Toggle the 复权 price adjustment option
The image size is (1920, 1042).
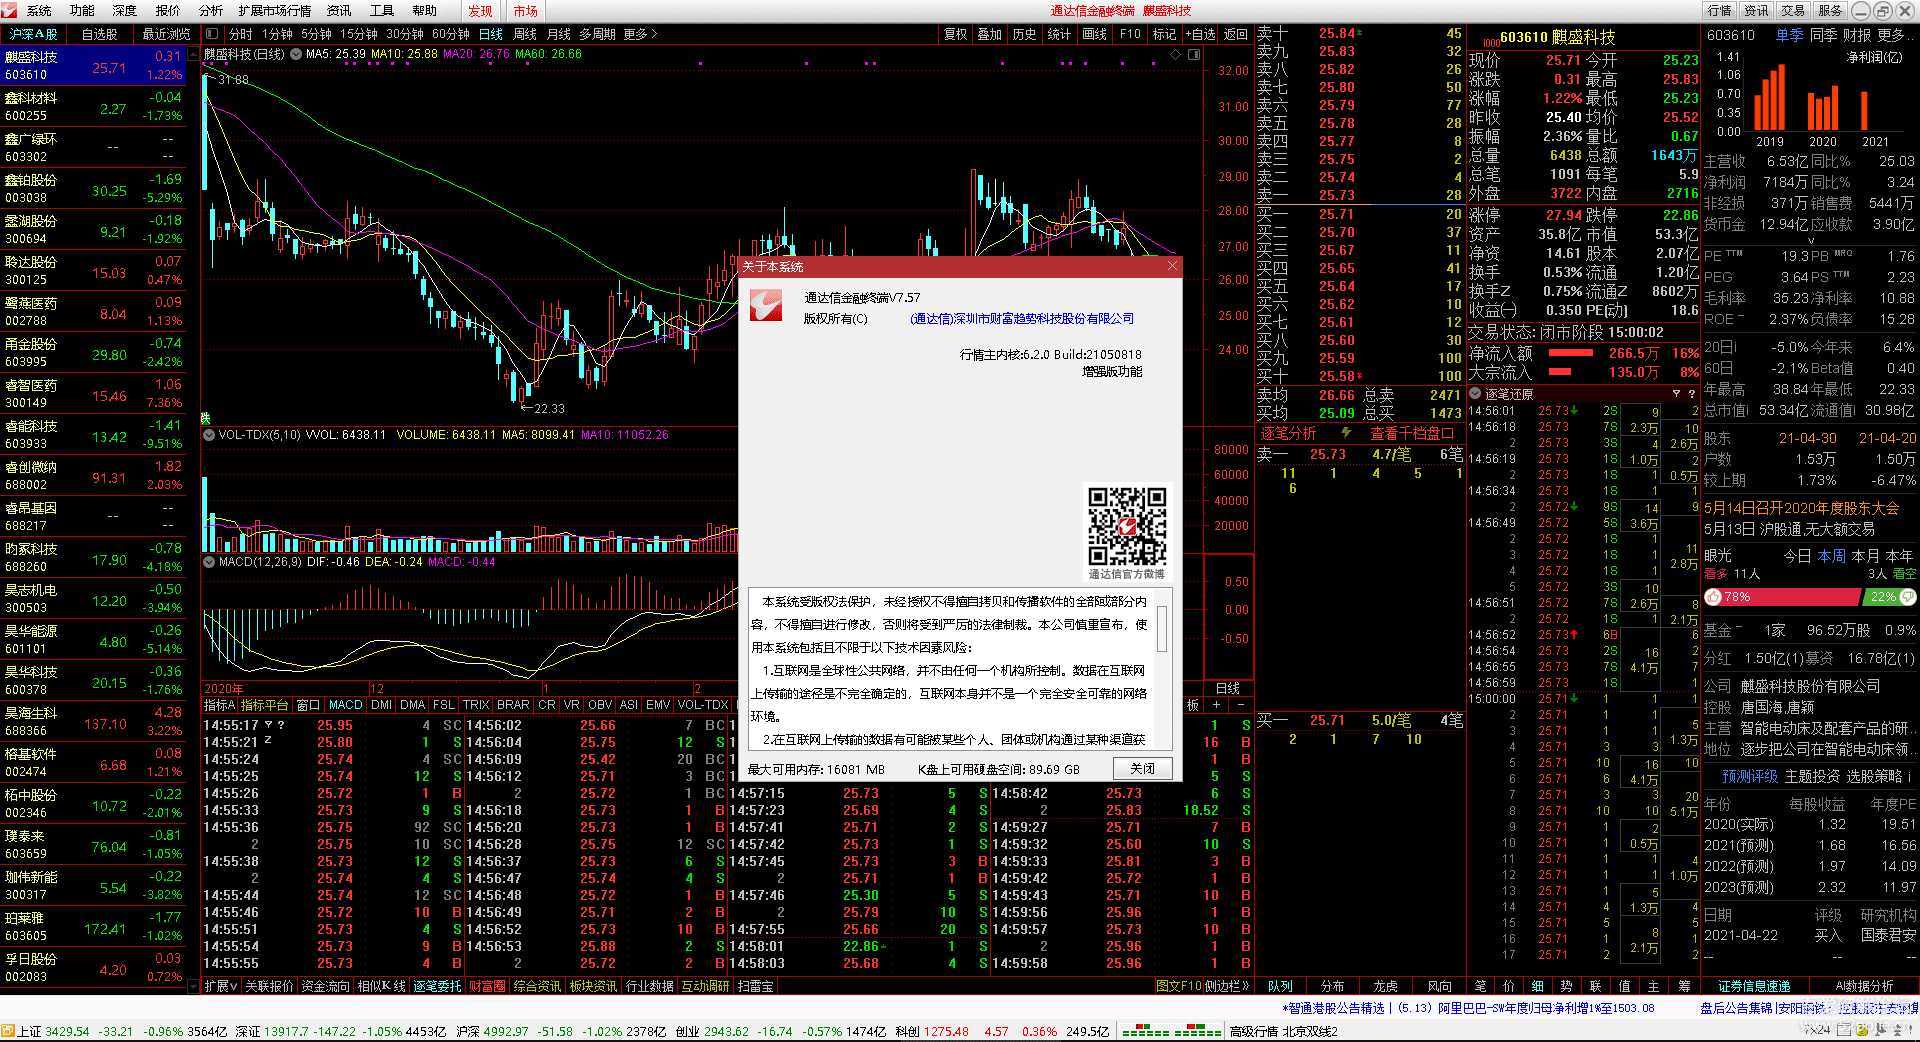[x=955, y=34]
